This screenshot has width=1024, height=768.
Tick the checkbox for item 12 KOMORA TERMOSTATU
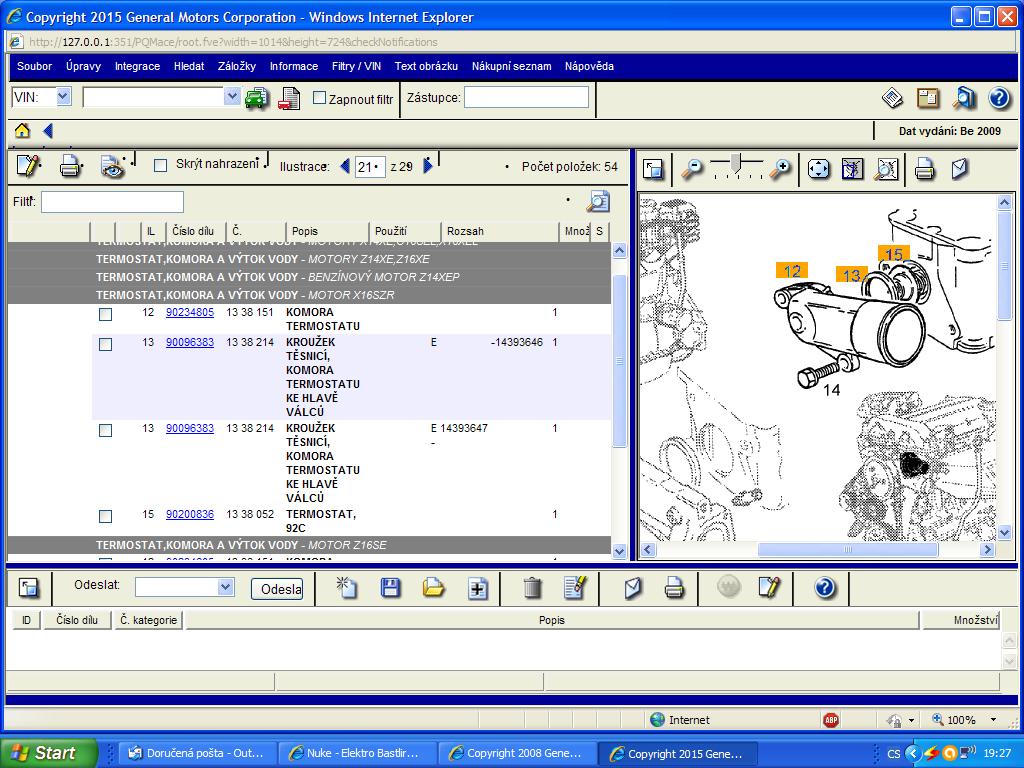pos(105,314)
